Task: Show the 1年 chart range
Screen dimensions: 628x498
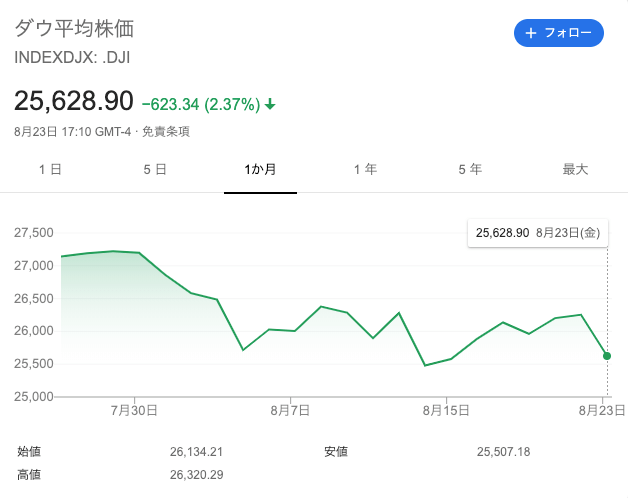Action: tap(365, 170)
